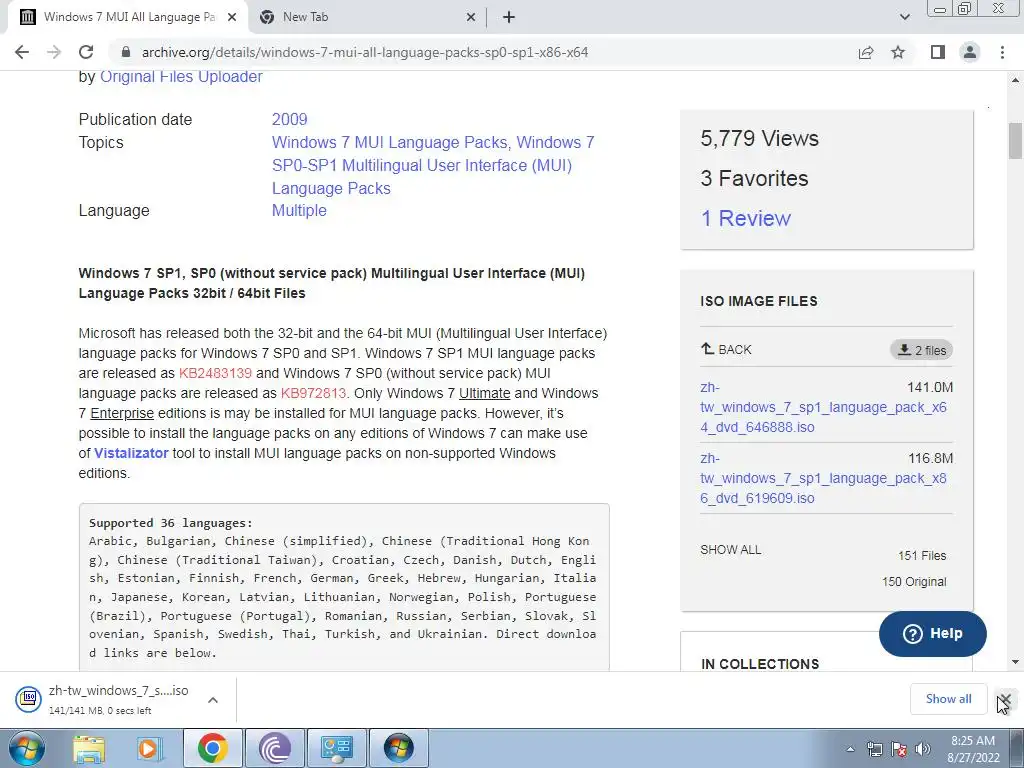This screenshot has width=1024, height=768.
Task: Open Windows Media Player from taskbar
Action: point(149,748)
